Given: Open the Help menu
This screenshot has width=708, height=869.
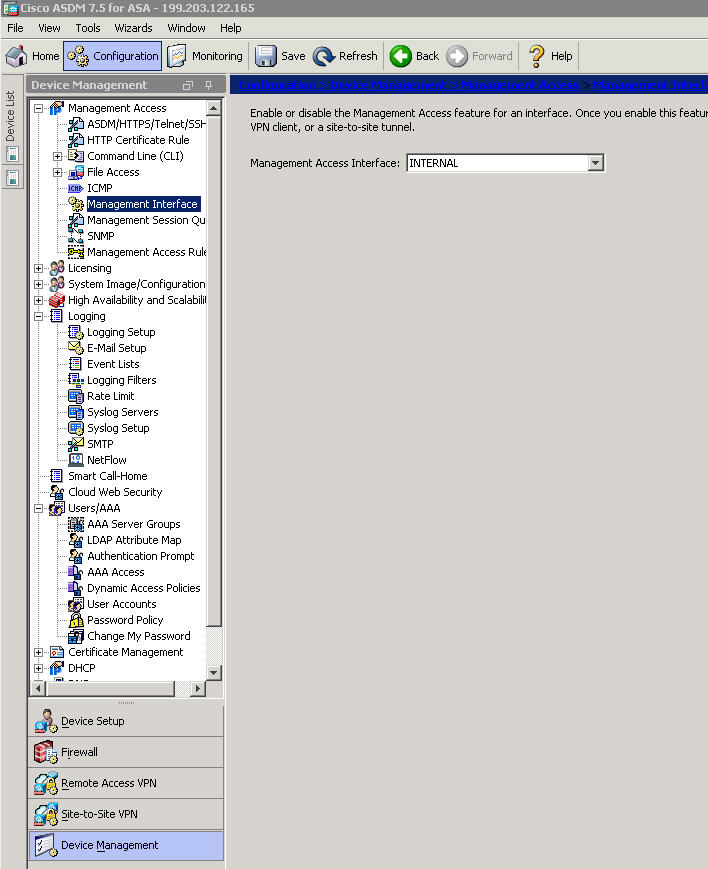Looking at the screenshot, I should (231, 28).
